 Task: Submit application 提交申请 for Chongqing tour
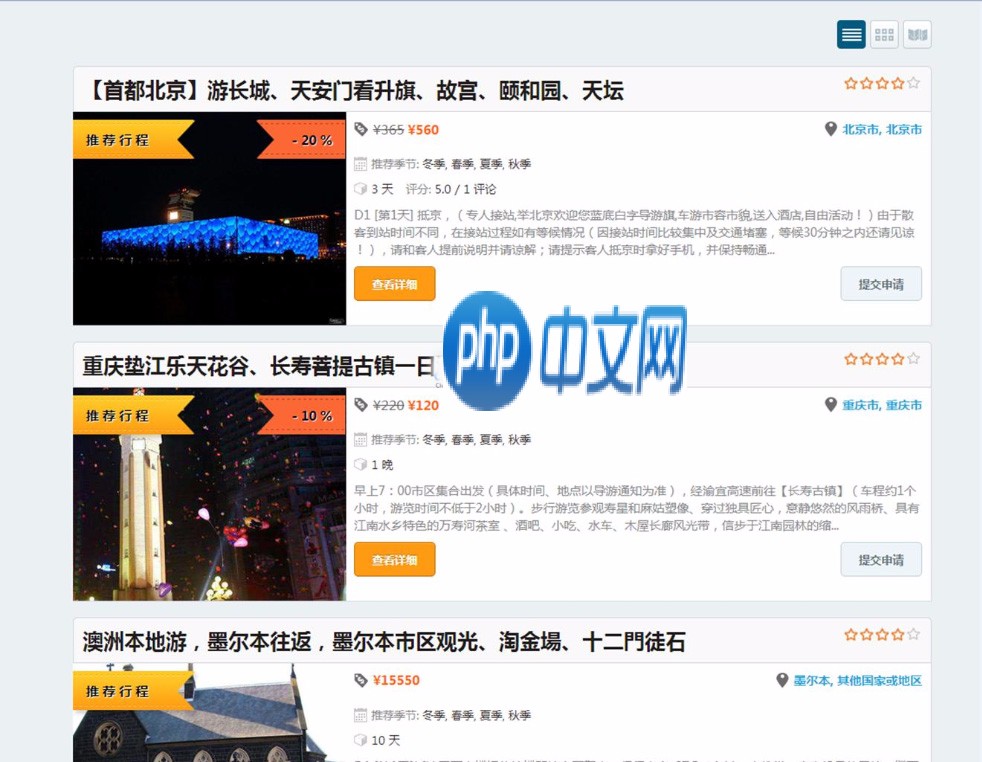point(881,559)
